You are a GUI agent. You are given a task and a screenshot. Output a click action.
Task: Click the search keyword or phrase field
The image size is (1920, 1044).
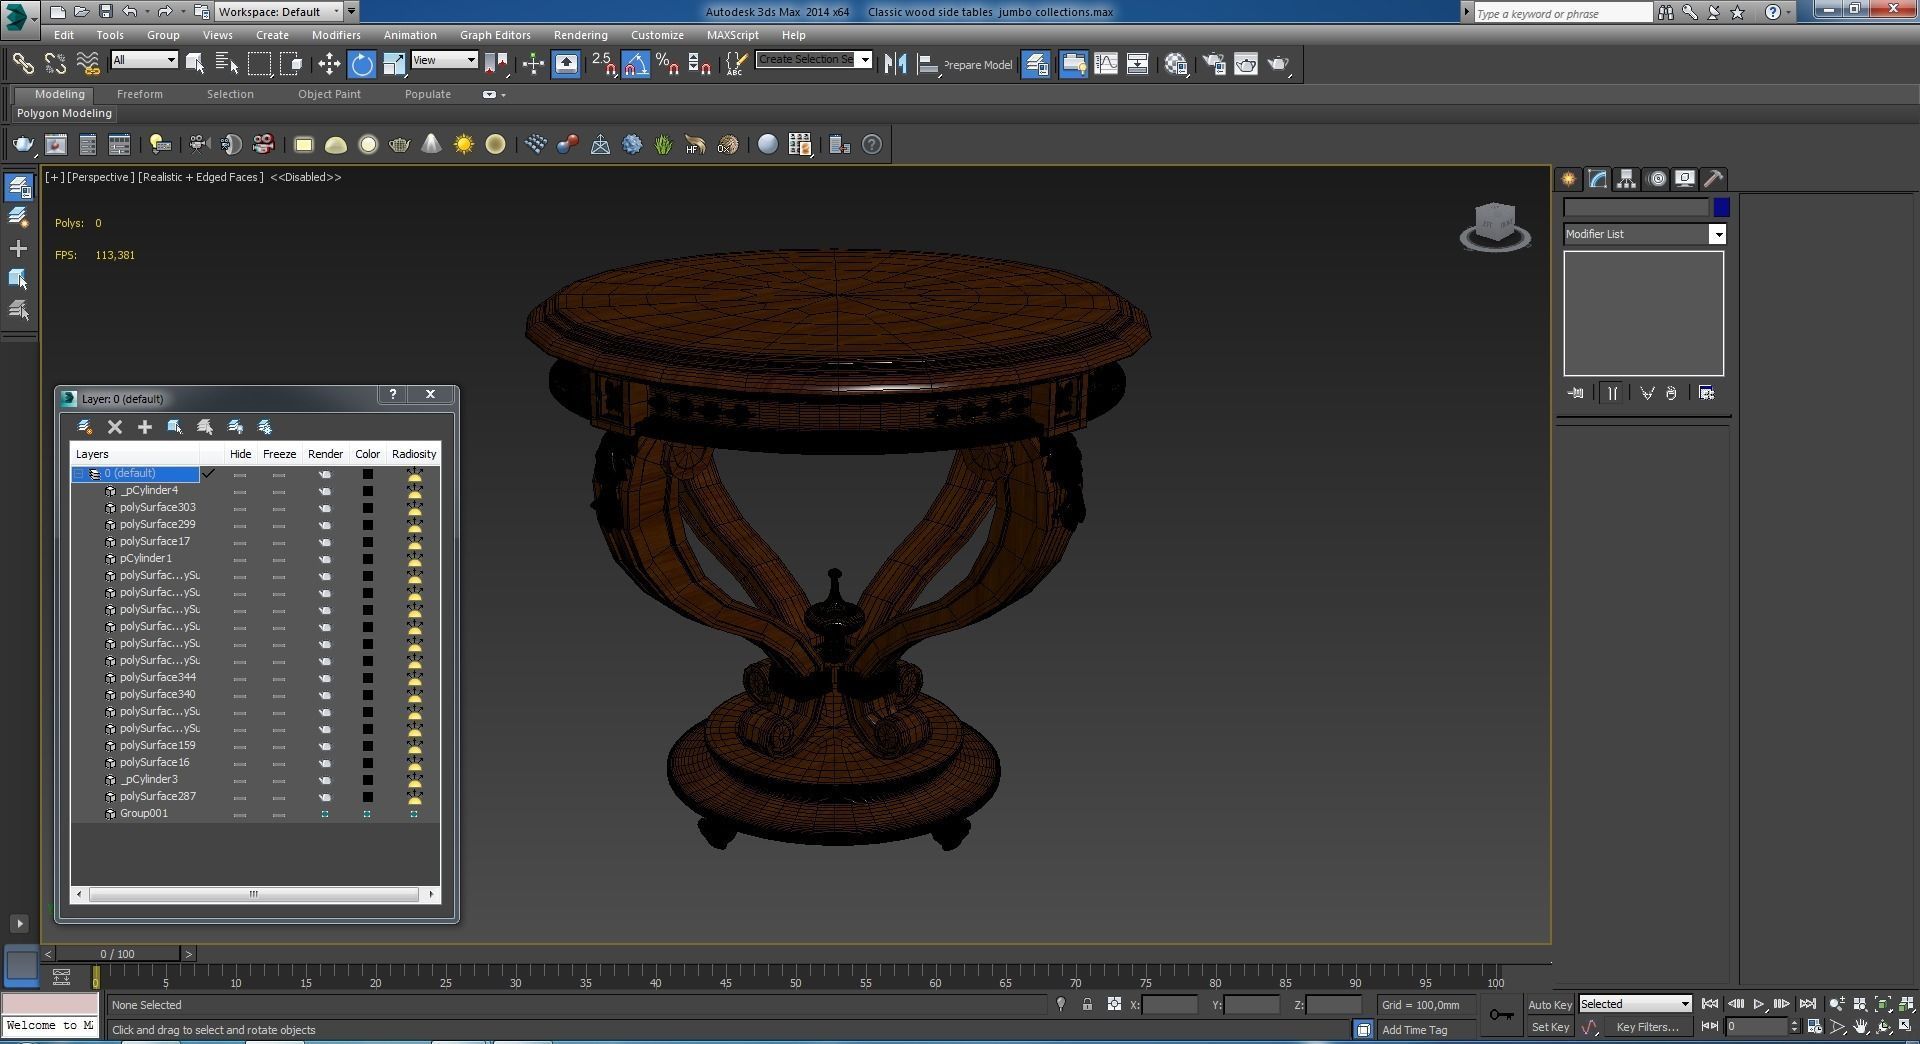coord(1562,13)
